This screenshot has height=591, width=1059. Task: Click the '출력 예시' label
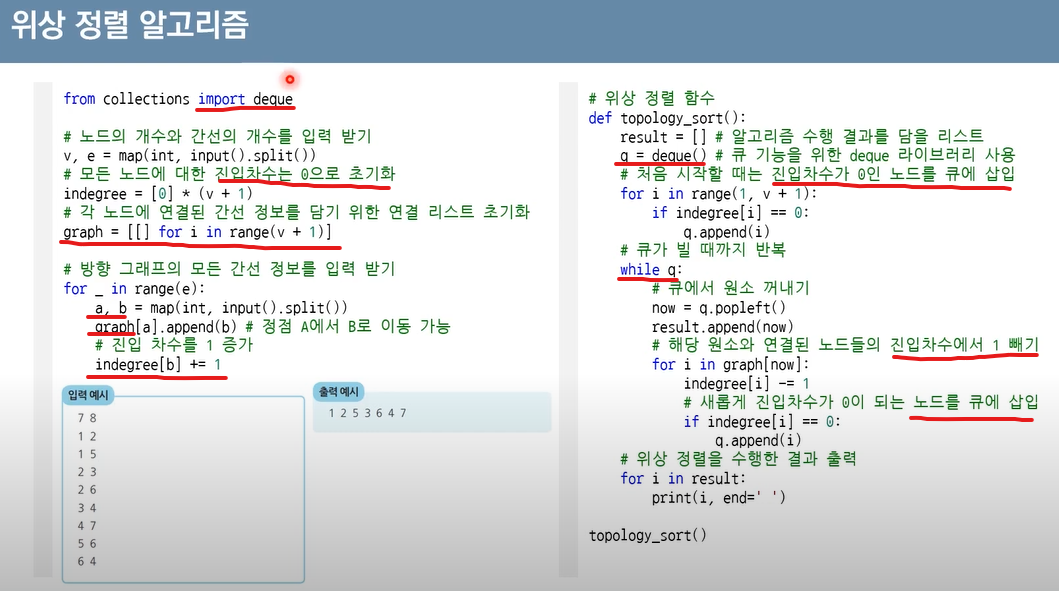tap(338, 391)
